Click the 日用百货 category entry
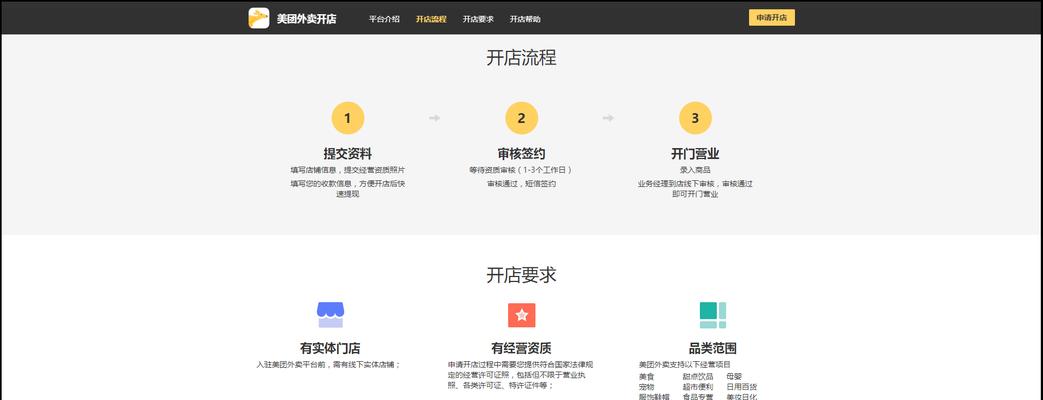Image resolution: width=1043 pixels, height=400 pixels. point(741,387)
